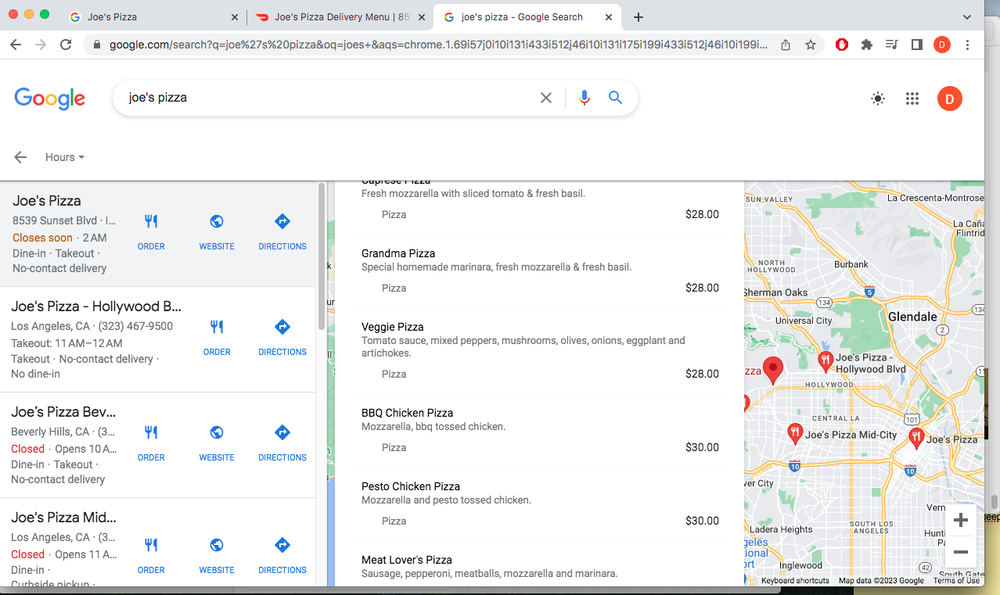This screenshot has width=1000, height=595.
Task: Zoom in on the map
Action: tap(960, 520)
